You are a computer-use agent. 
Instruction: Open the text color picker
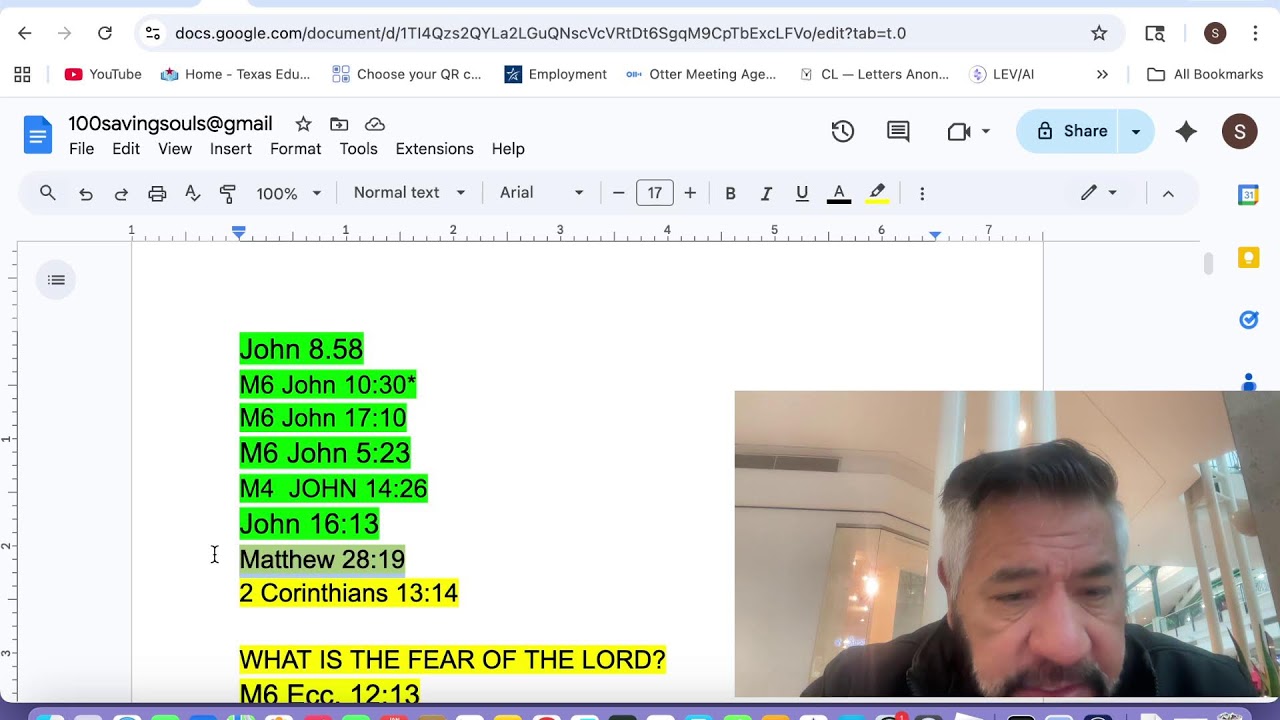(839, 193)
